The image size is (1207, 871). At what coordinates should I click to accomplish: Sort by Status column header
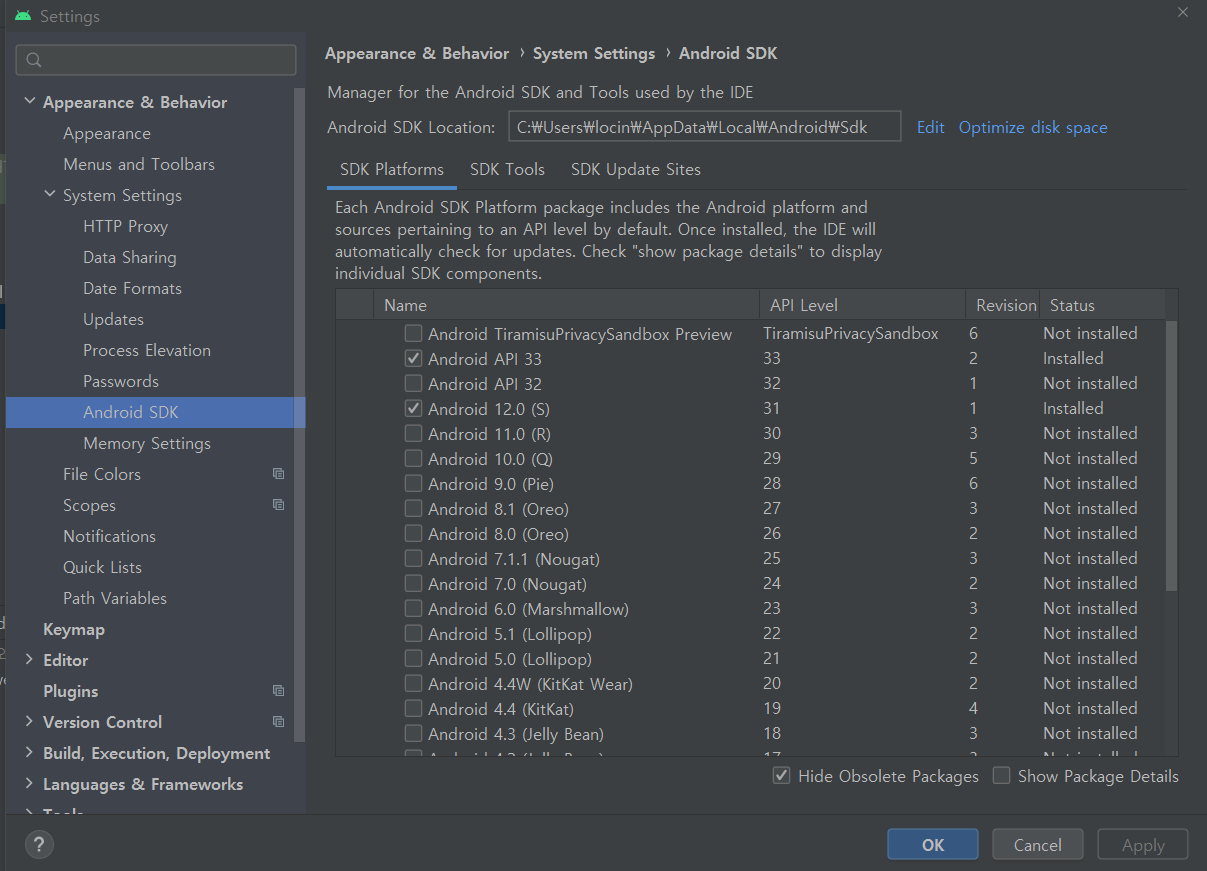(1102, 305)
